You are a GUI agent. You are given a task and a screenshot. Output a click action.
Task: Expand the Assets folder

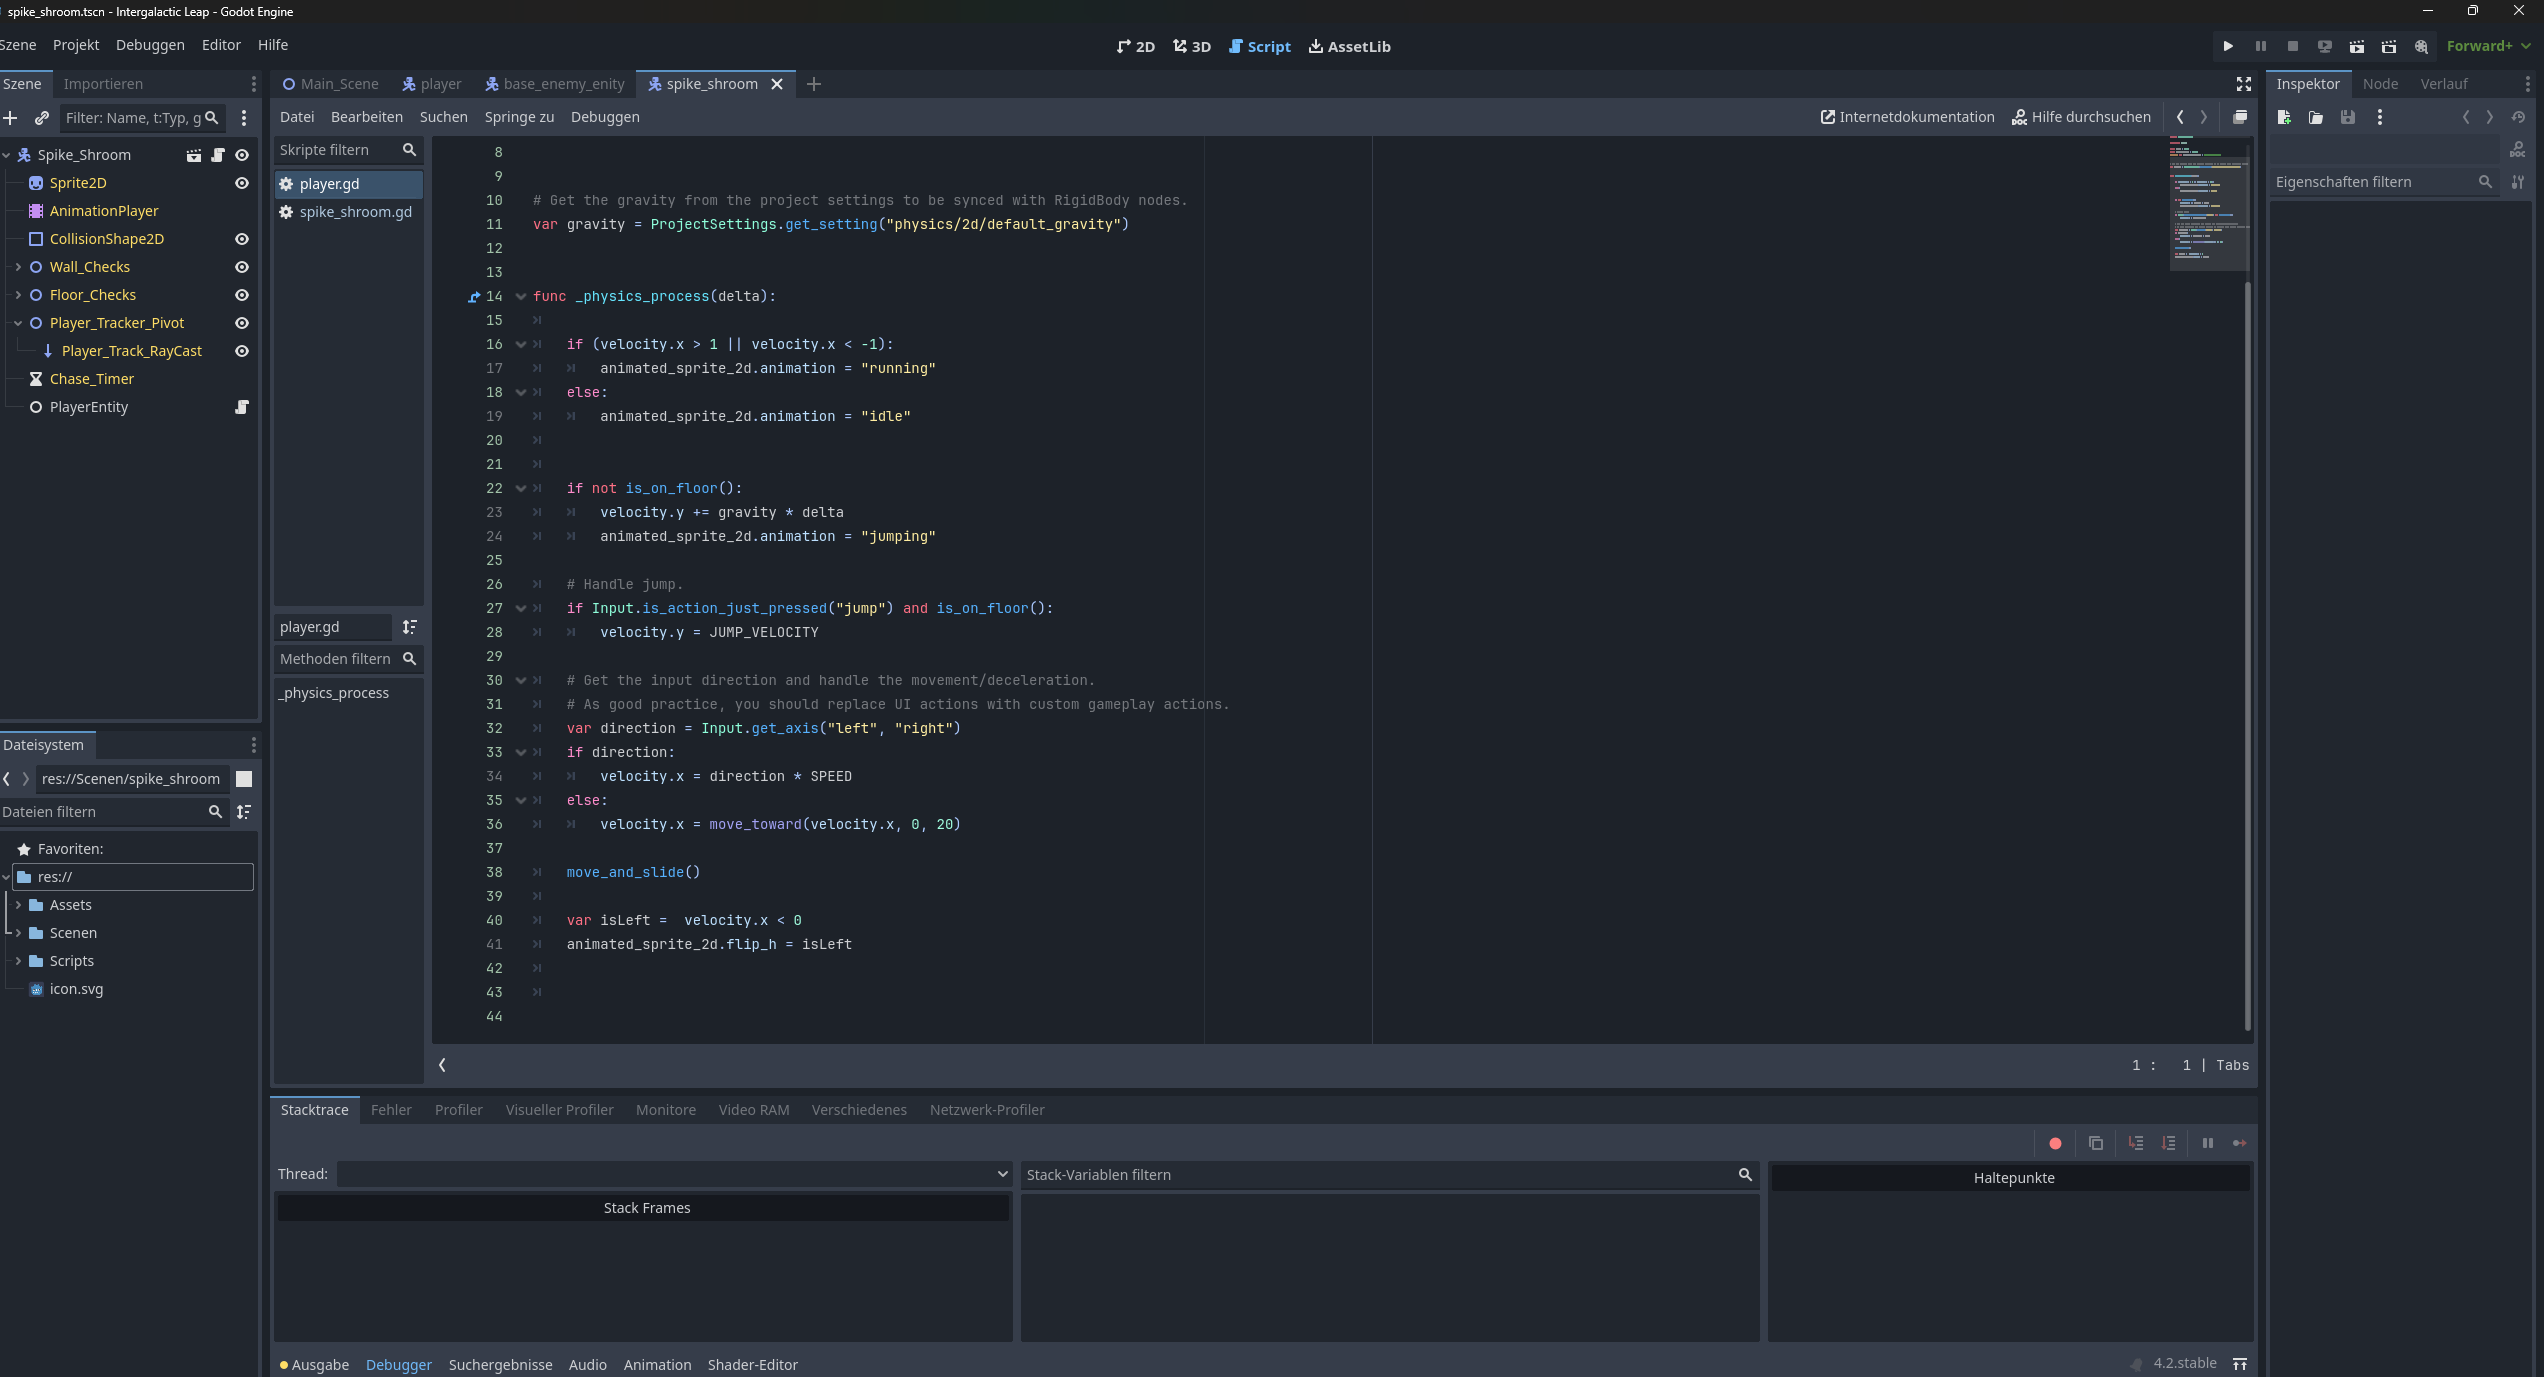18,905
